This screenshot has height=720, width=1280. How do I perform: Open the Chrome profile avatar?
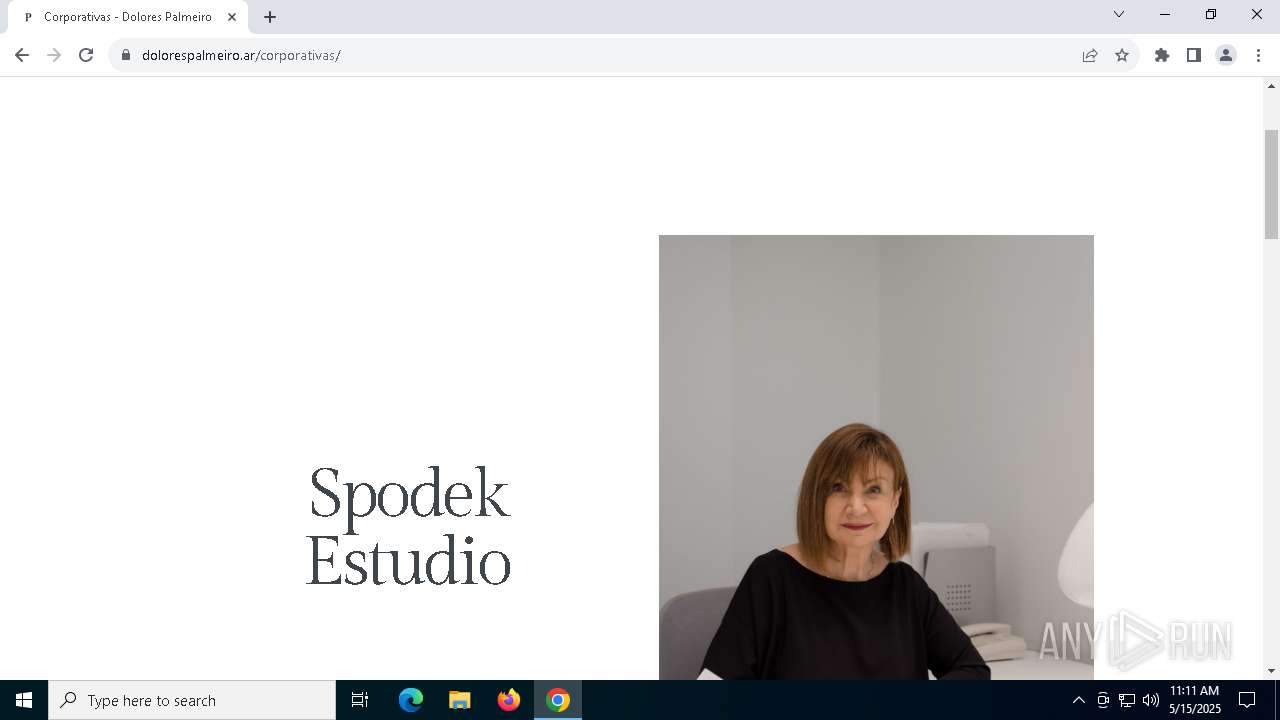(1226, 55)
